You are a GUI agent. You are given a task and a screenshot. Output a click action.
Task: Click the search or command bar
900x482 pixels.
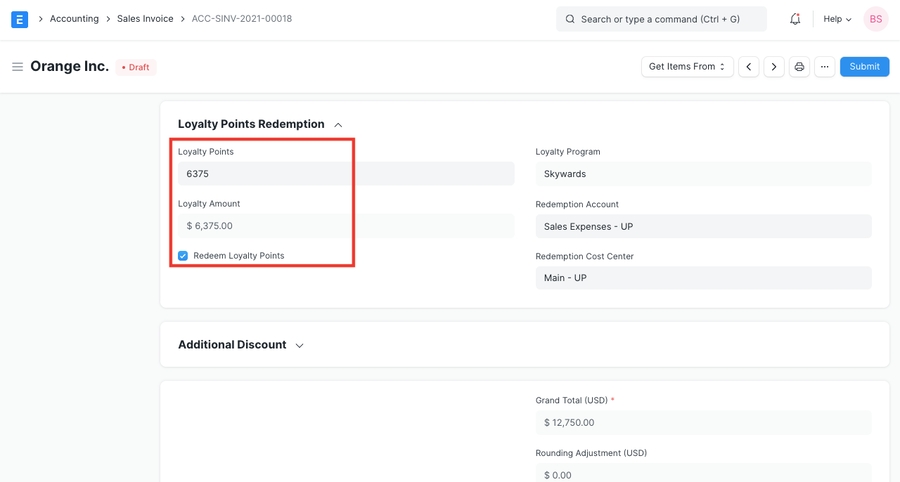pyautogui.click(x=661, y=19)
